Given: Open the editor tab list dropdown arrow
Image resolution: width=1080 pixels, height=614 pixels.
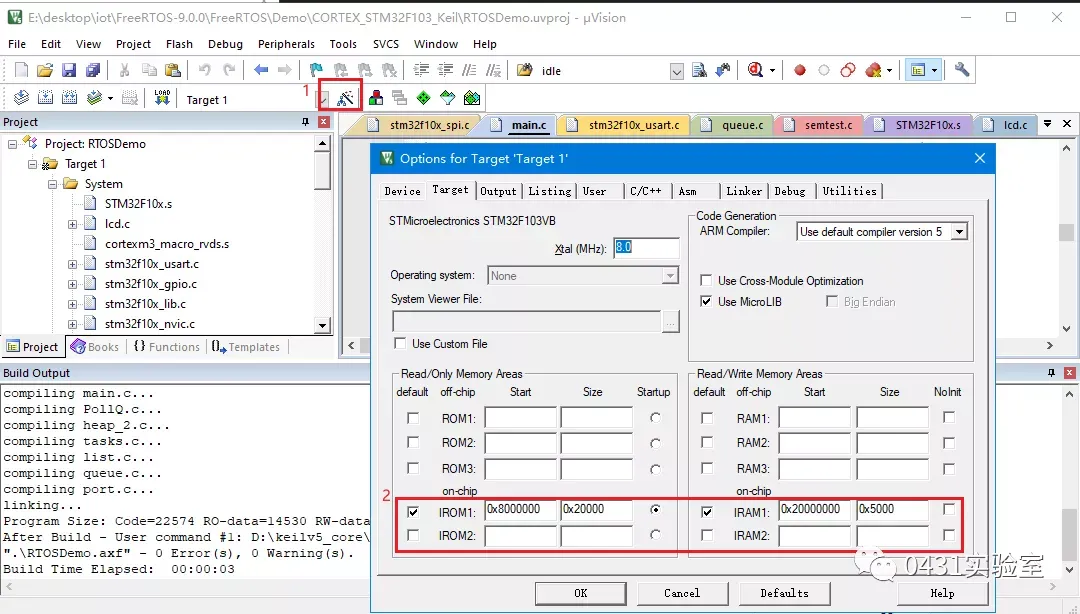Looking at the screenshot, I should click(x=1047, y=124).
